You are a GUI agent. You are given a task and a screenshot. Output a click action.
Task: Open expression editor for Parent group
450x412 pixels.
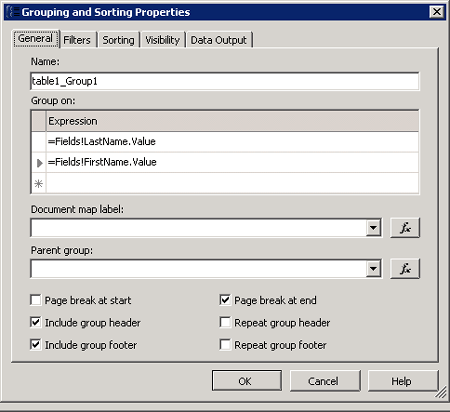pos(405,269)
